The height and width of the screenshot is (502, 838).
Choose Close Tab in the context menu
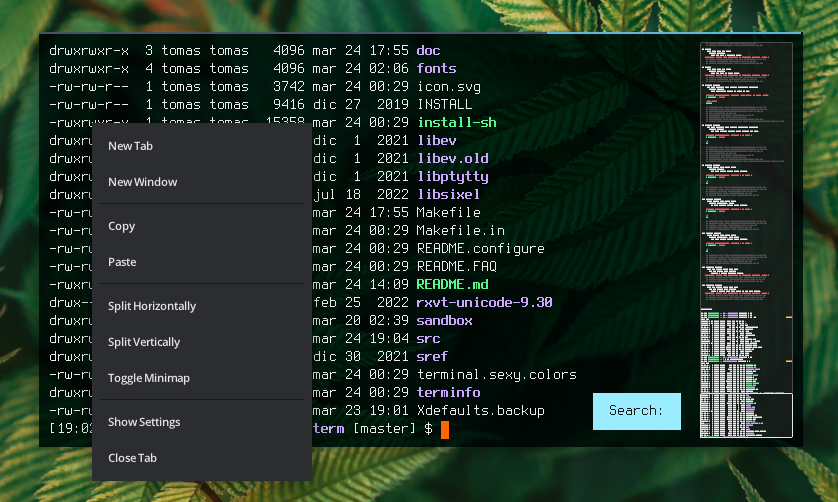202,458
